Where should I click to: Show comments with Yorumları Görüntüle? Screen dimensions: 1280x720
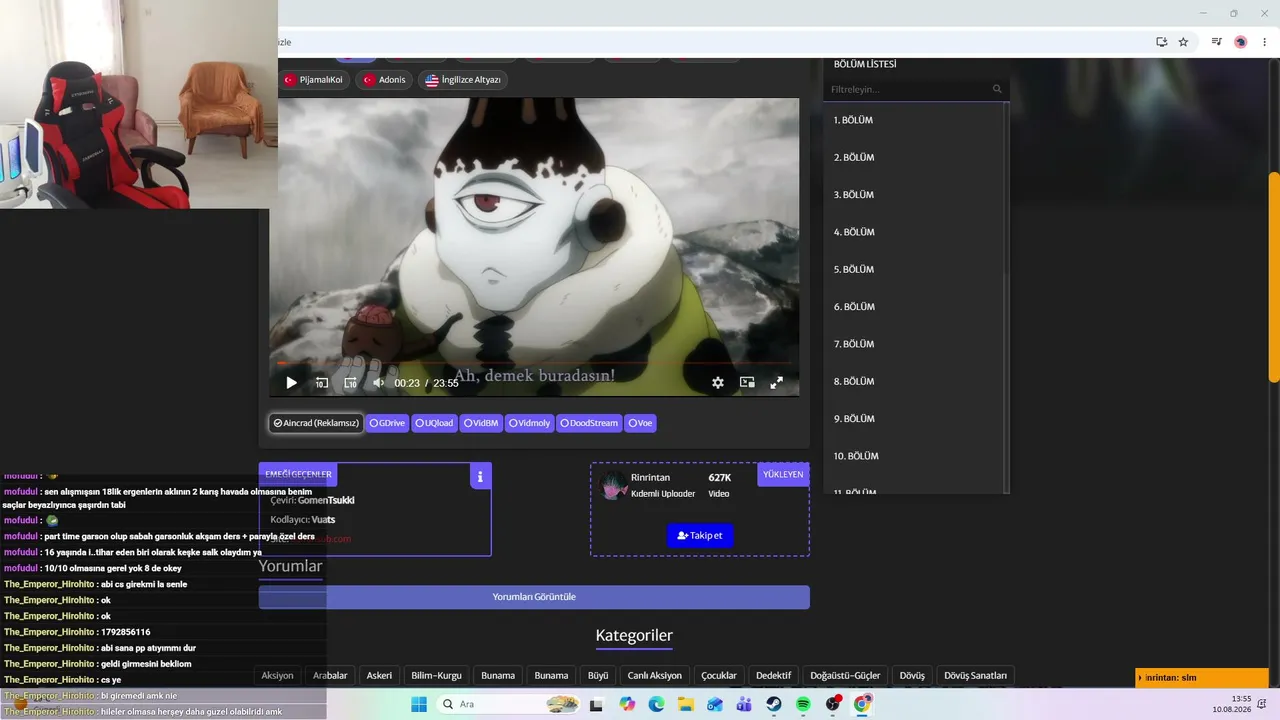[x=534, y=597]
